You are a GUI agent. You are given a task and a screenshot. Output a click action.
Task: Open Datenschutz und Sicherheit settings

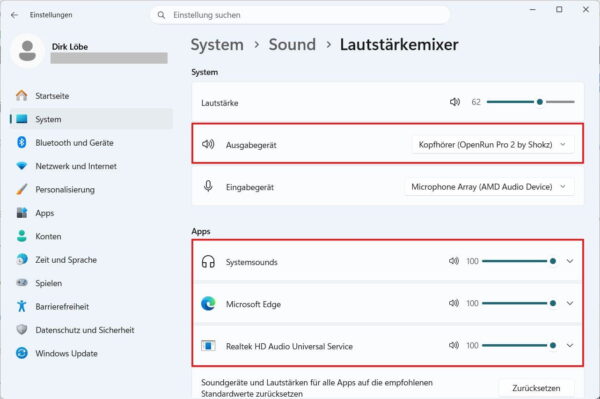pos(91,330)
